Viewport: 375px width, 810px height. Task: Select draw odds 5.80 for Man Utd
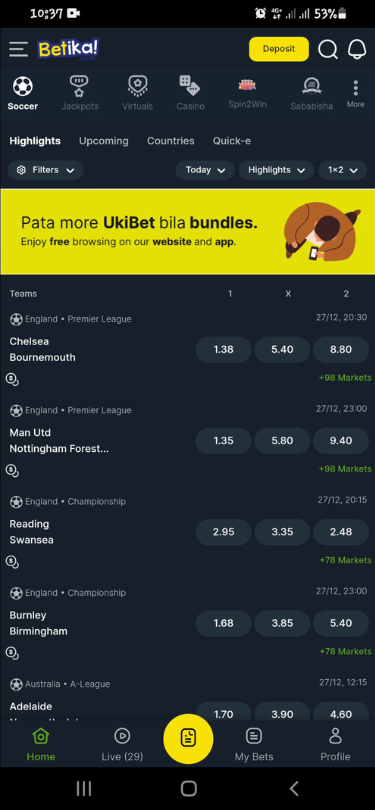[282, 441]
